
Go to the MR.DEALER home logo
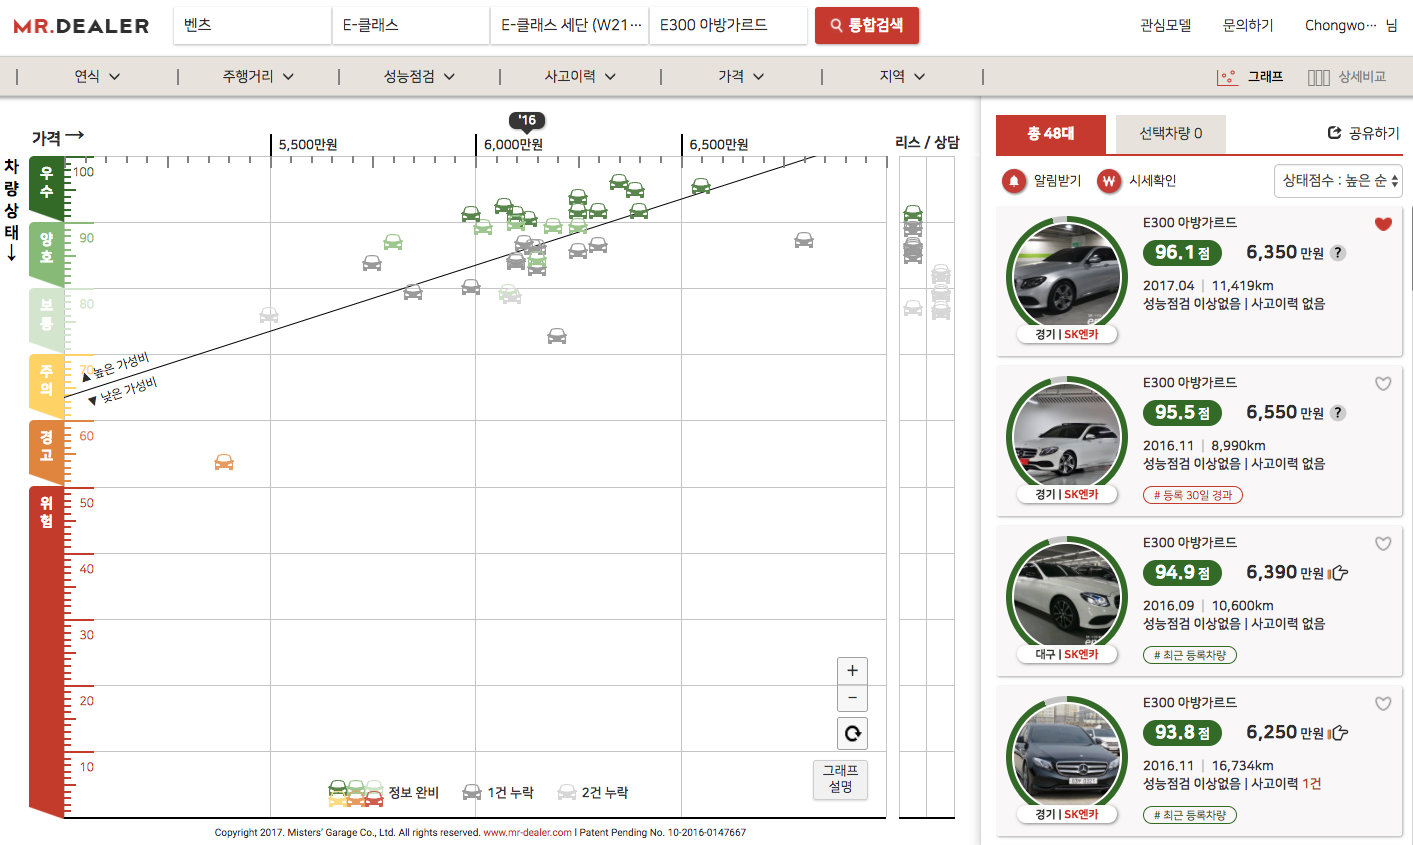(81, 26)
